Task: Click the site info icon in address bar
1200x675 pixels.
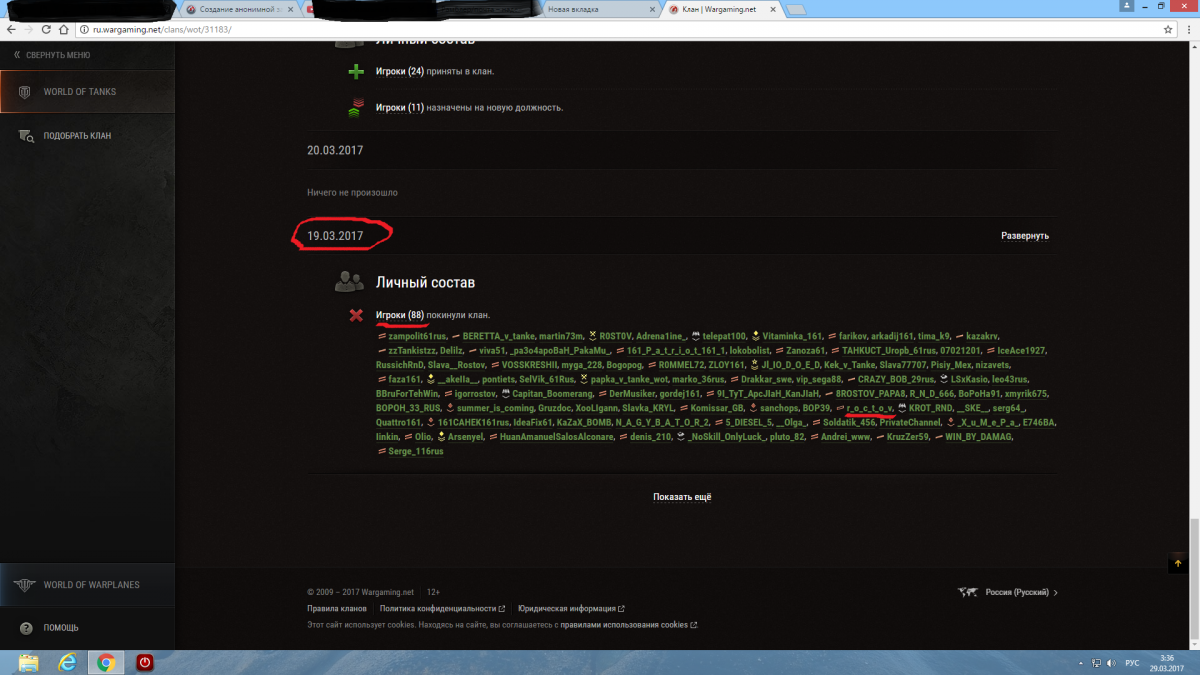Action: 83,30
